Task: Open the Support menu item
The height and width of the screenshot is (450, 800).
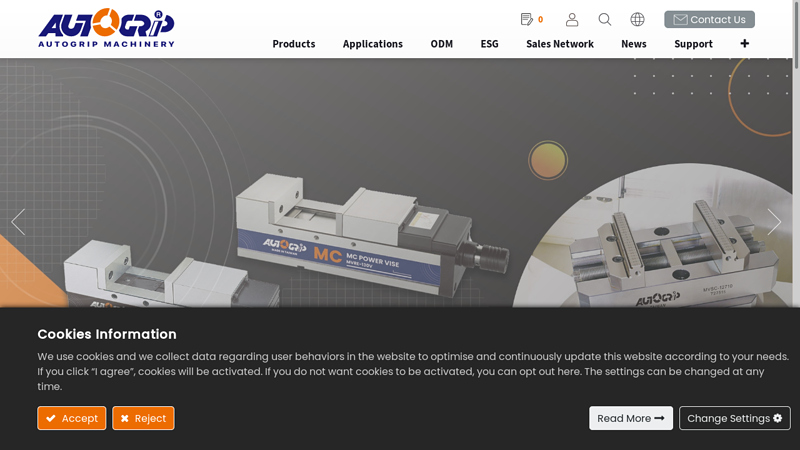Action: point(693,44)
